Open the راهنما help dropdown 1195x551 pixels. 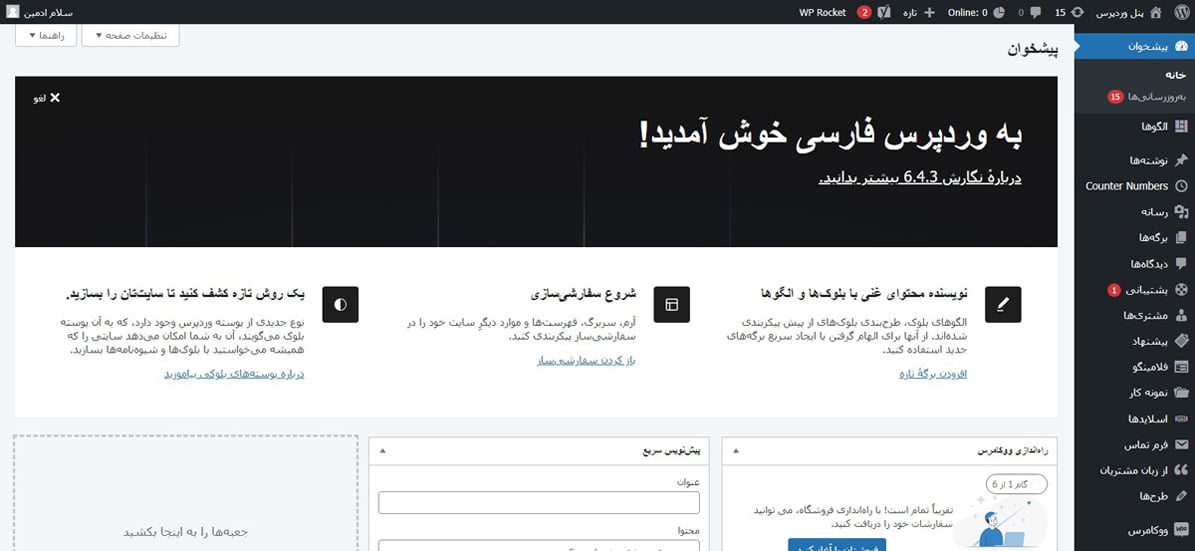46,35
